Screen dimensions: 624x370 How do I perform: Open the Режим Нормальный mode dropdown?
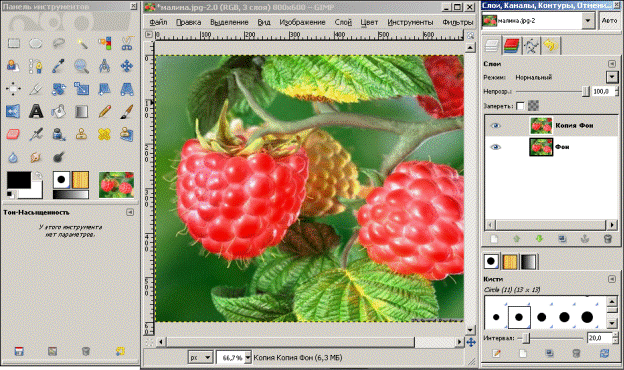point(612,77)
